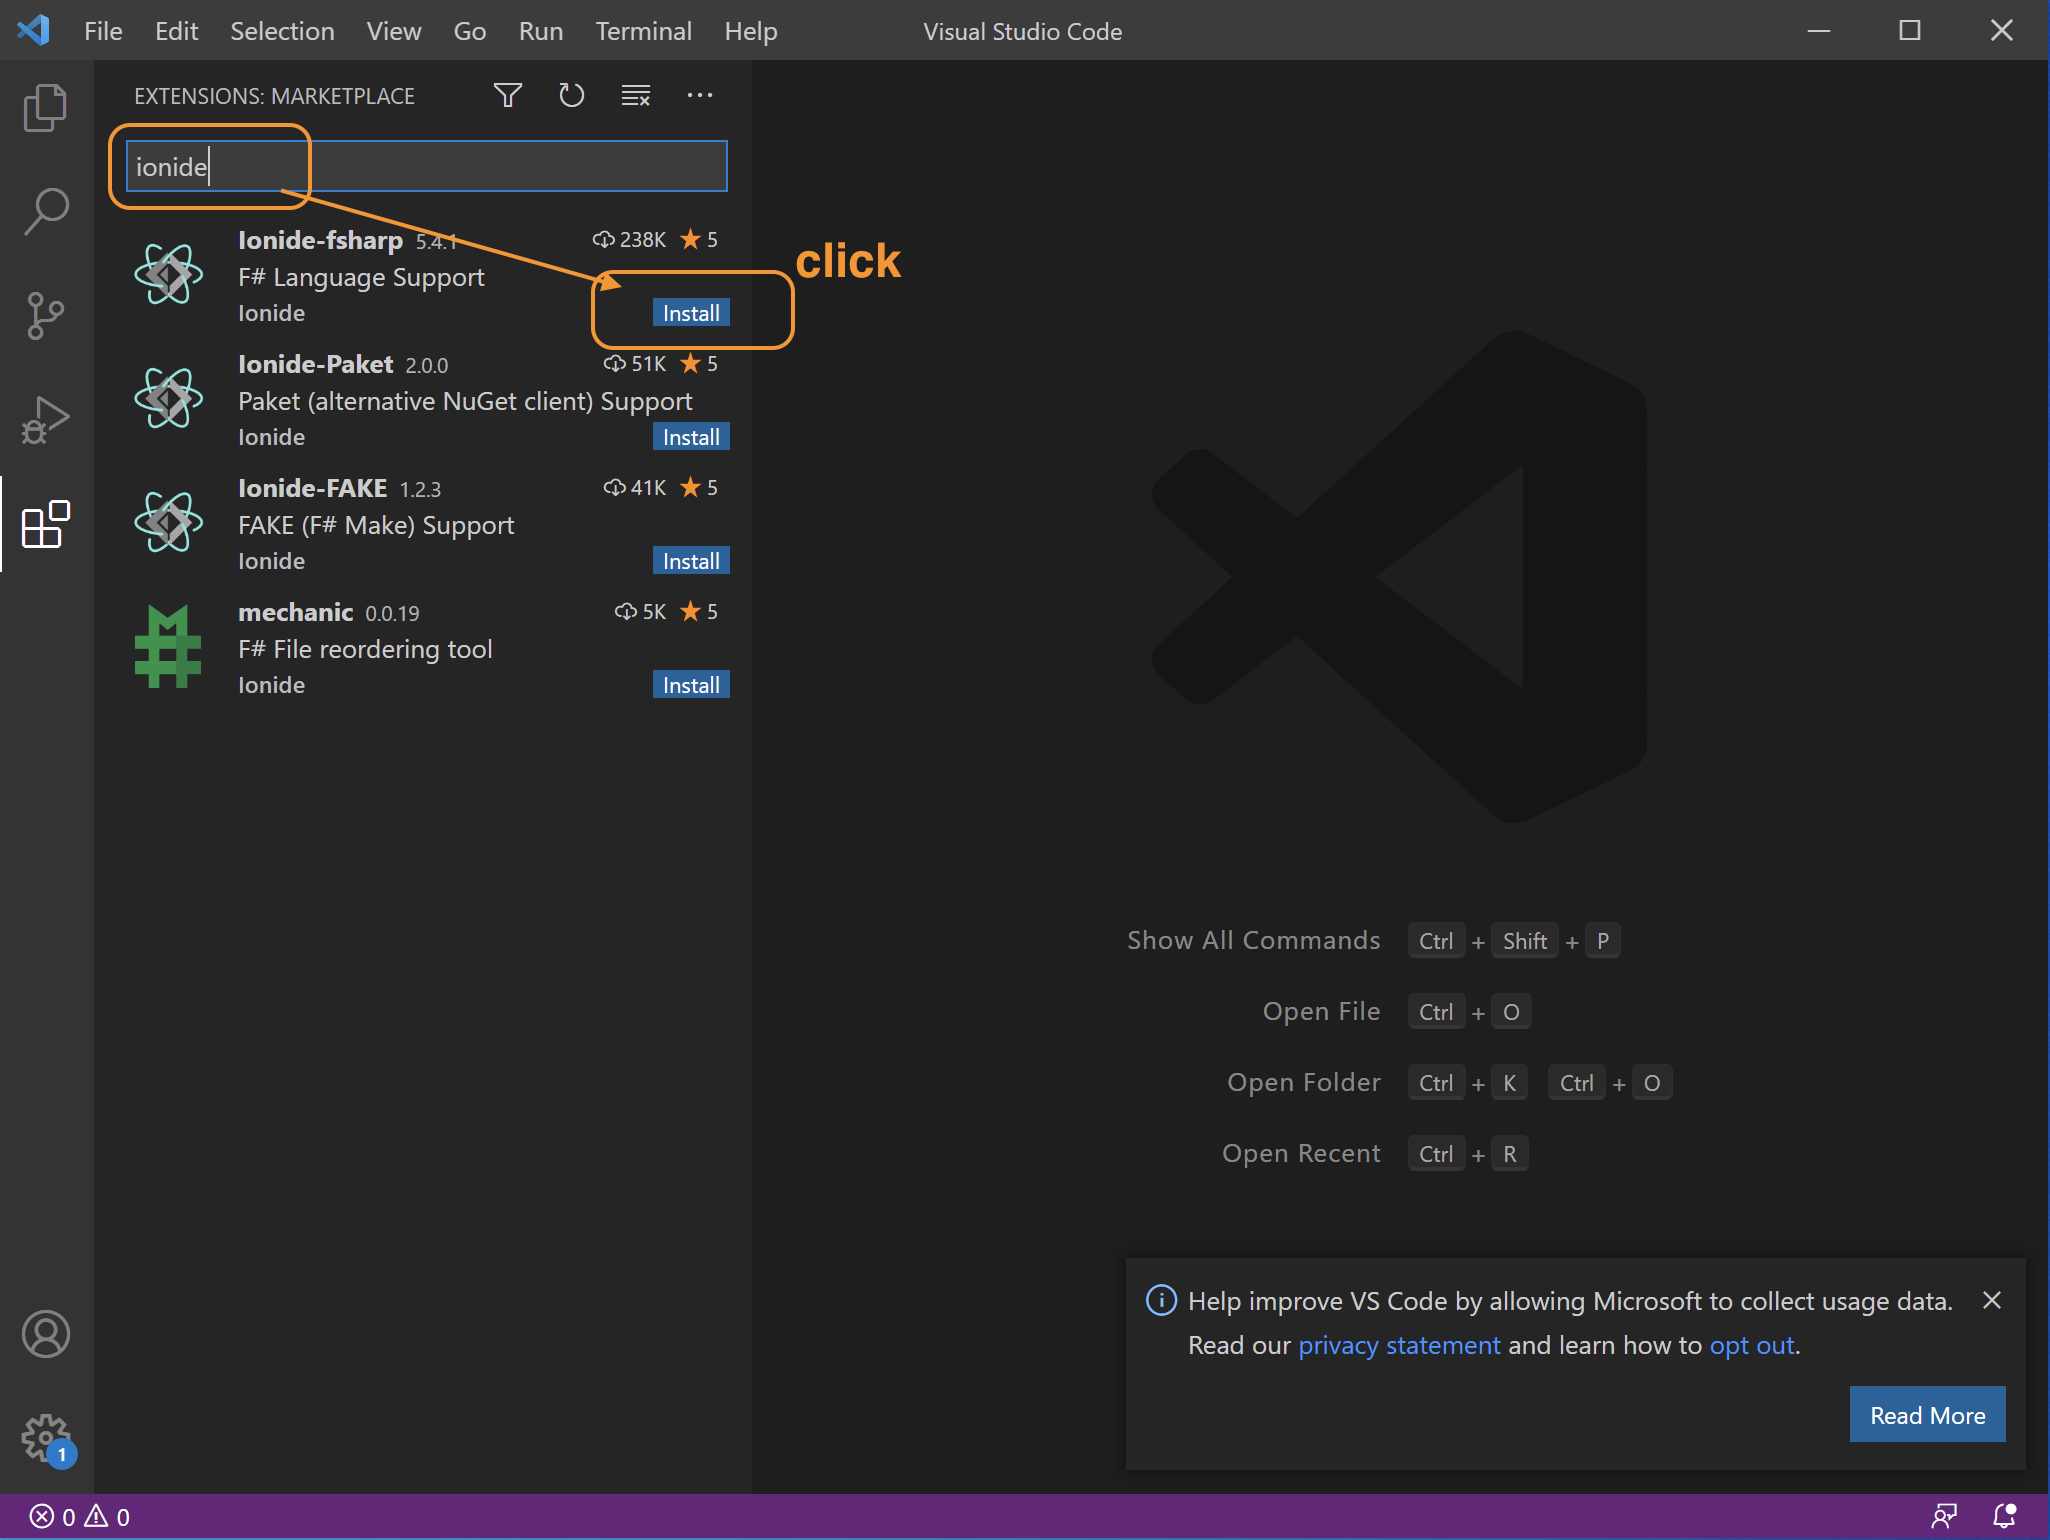2050x1540 pixels.
Task: Open the Terminal menu
Action: point(643,31)
